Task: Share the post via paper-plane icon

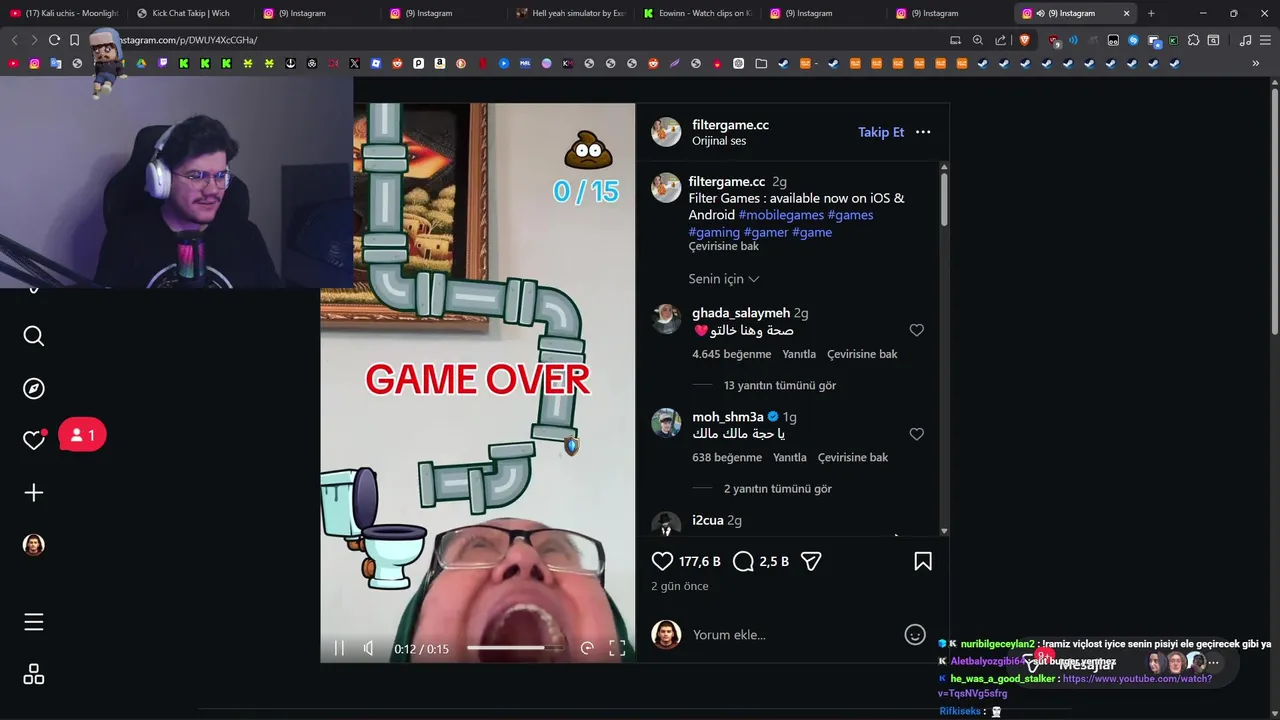Action: [811, 562]
